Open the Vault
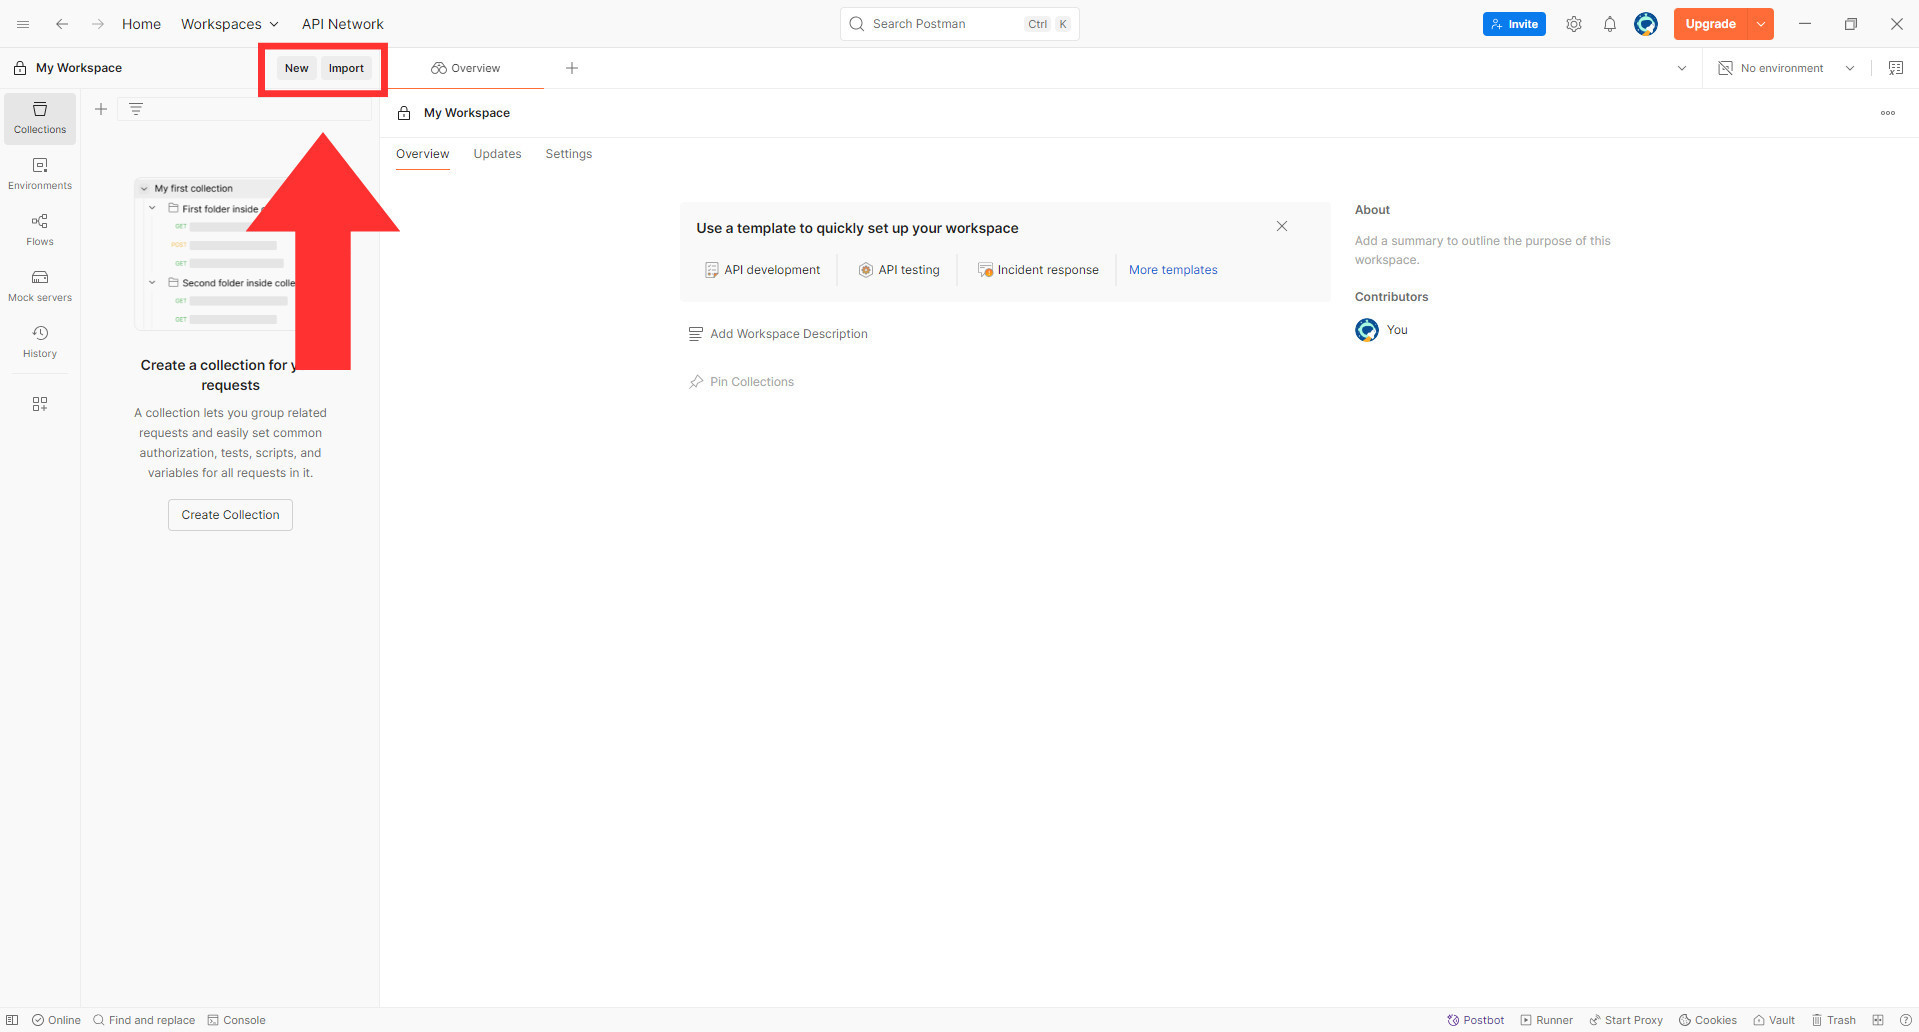1919x1032 pixels. tap(1773, 1020)
